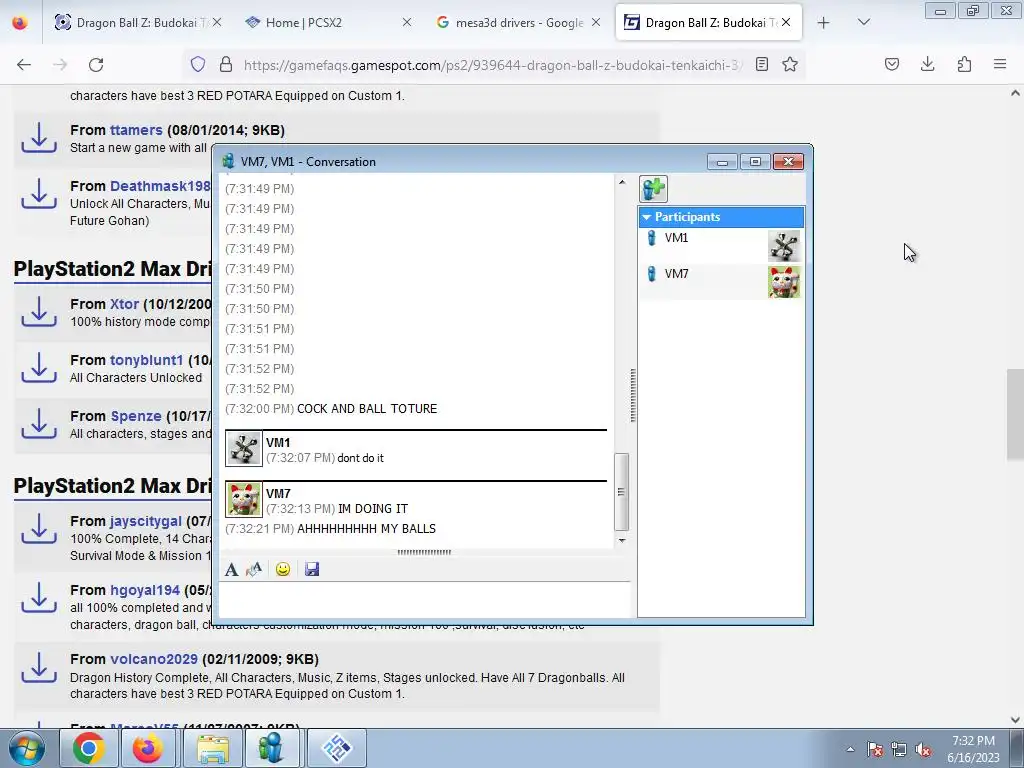Image resolution: width=1024 pixels, height=768 pixels.
Task: Open the font formatting A button
Action: (231, 569)
